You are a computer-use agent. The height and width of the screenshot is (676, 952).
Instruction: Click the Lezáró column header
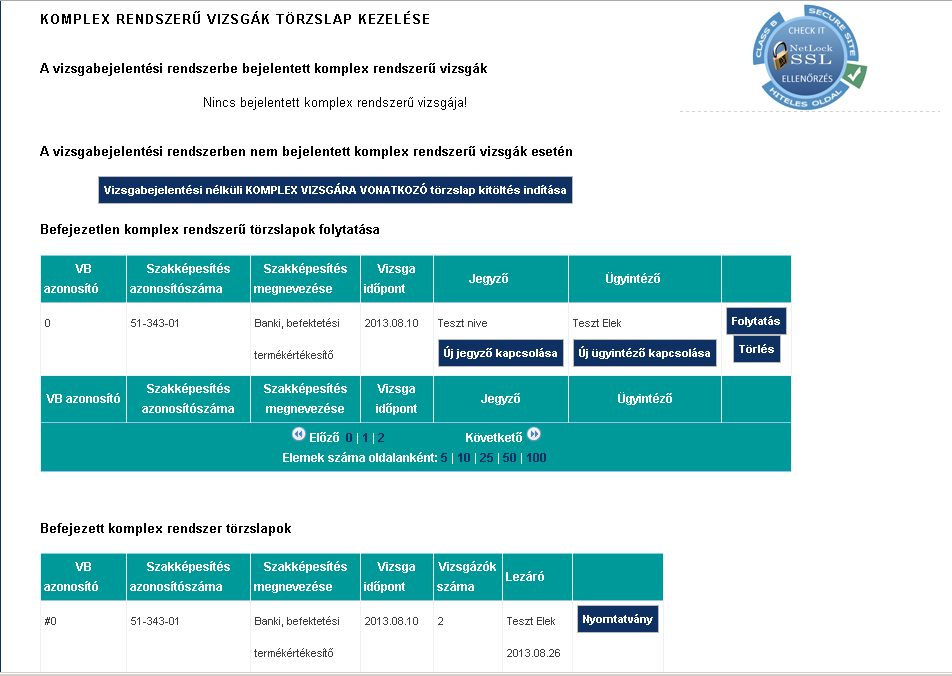coord(537,576)
